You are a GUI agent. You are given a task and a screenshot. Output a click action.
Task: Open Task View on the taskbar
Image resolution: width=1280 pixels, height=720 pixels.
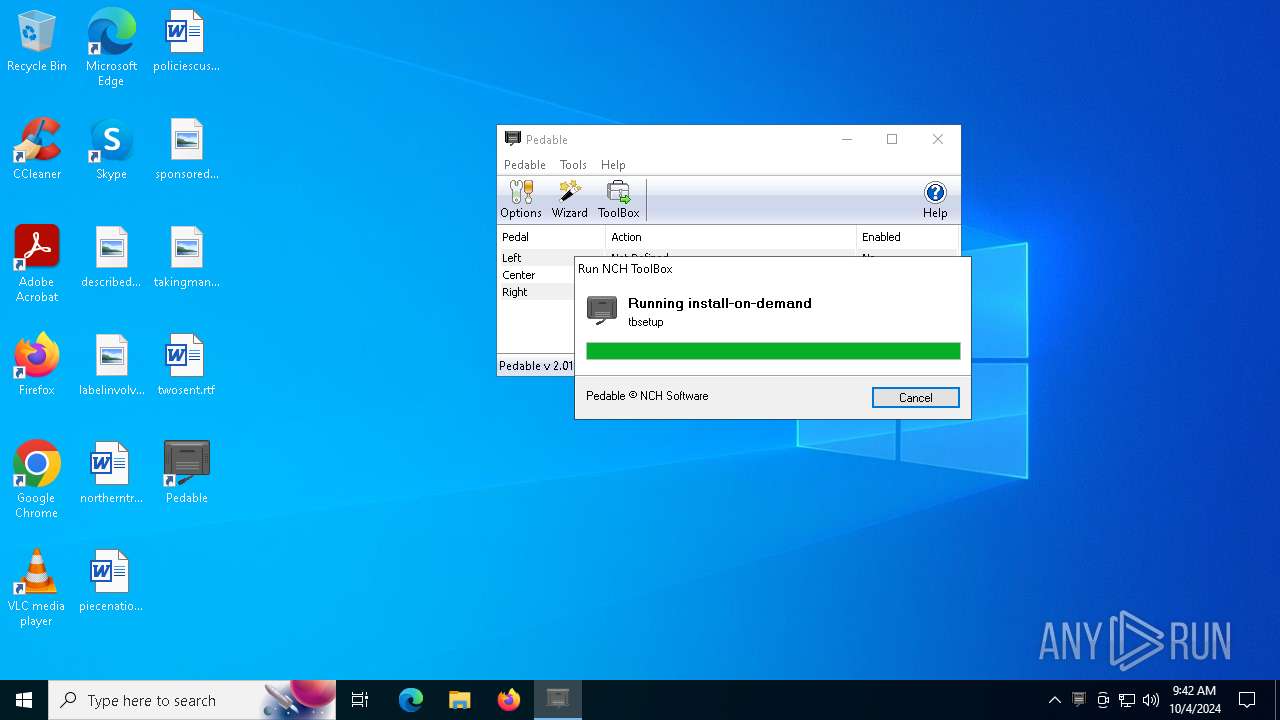[x=360, y=700]
